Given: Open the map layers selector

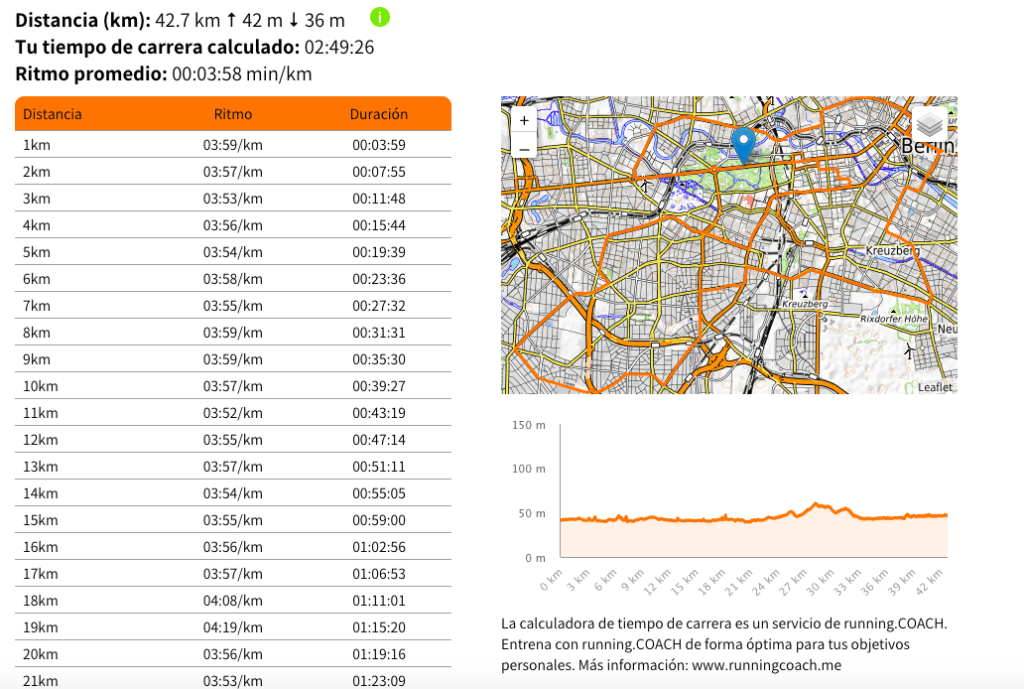Looking at the screenshot, I should pyautogui.click(x=929, y=124).
